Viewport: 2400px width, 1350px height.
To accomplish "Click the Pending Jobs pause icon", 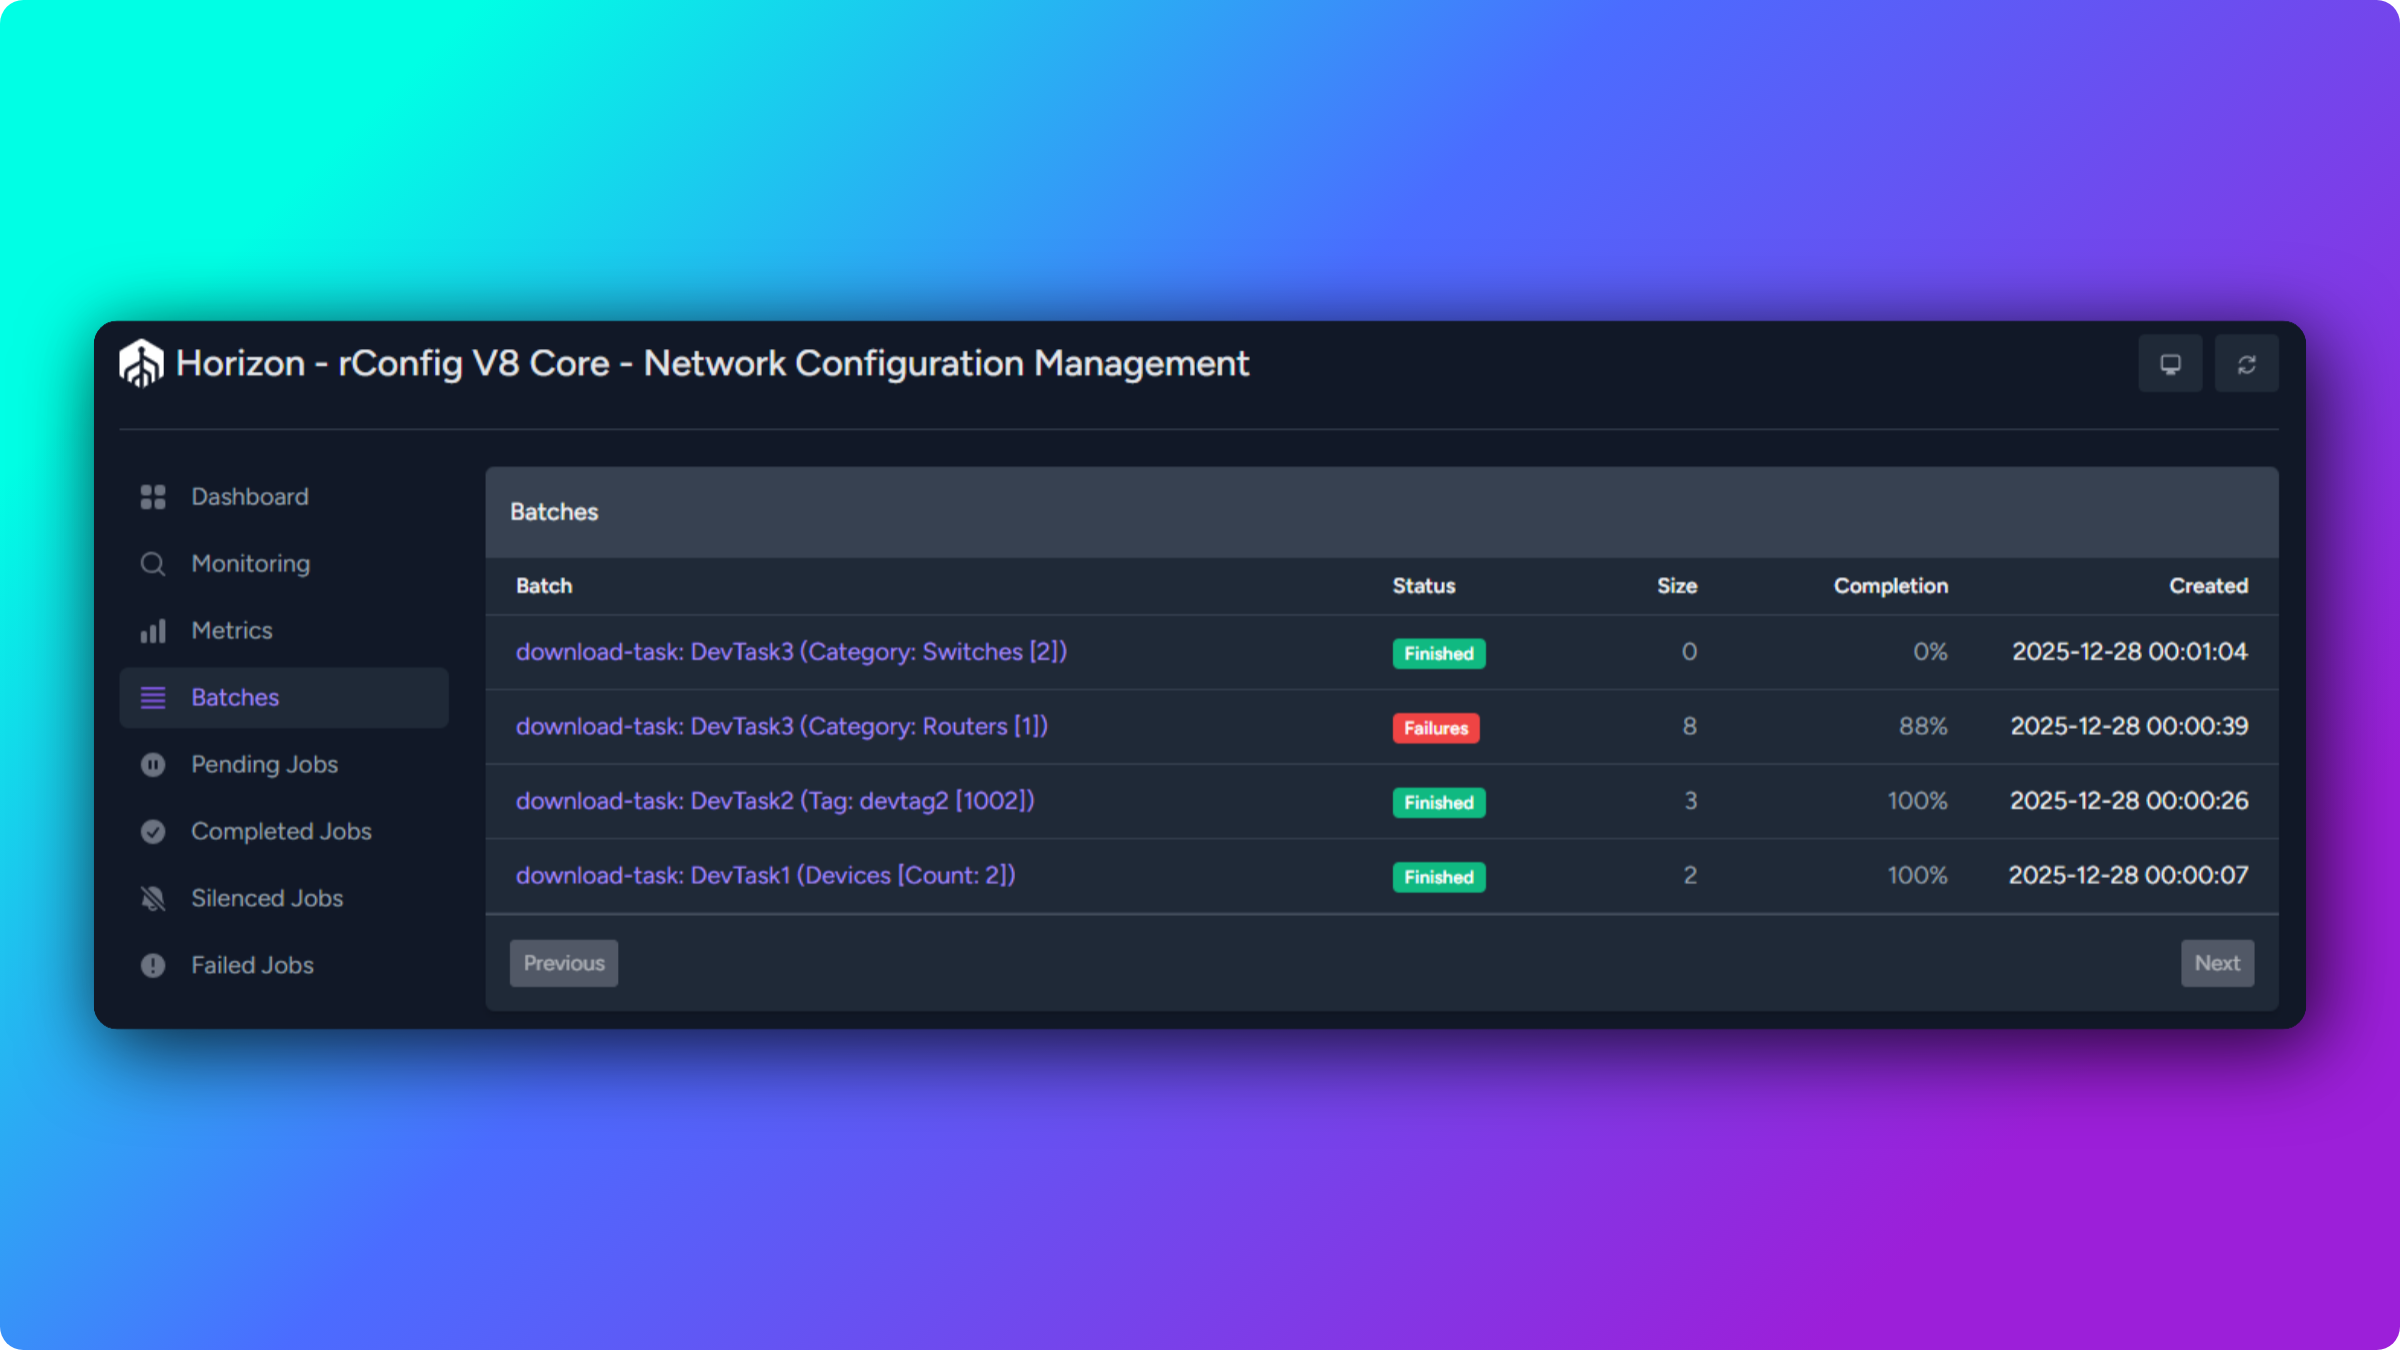I will tap(153, 765).
